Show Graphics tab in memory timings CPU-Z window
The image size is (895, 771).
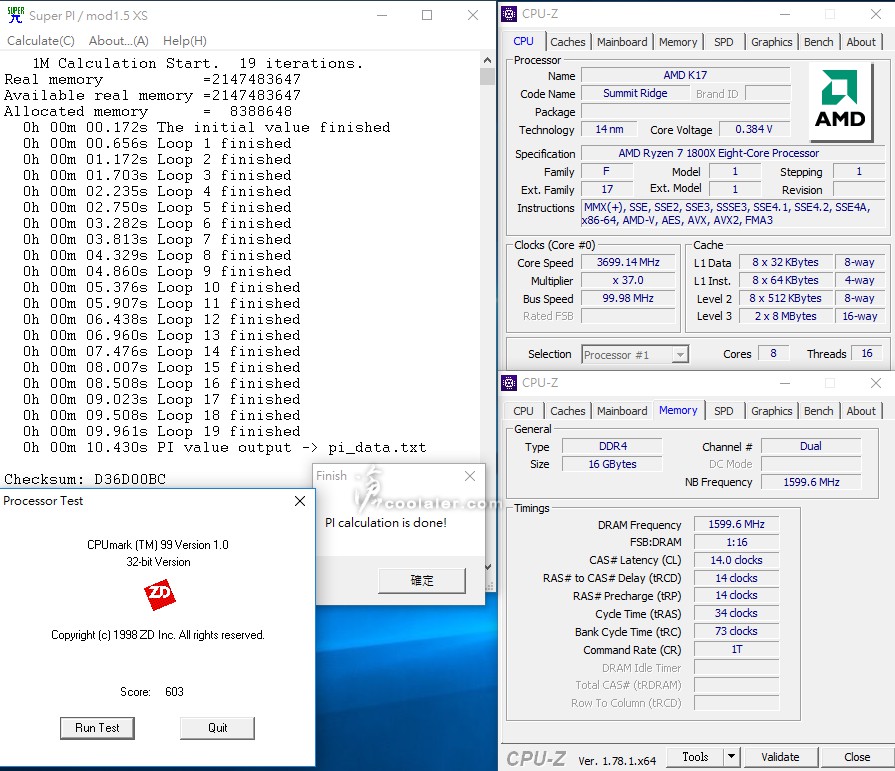[x=772, y=411]
